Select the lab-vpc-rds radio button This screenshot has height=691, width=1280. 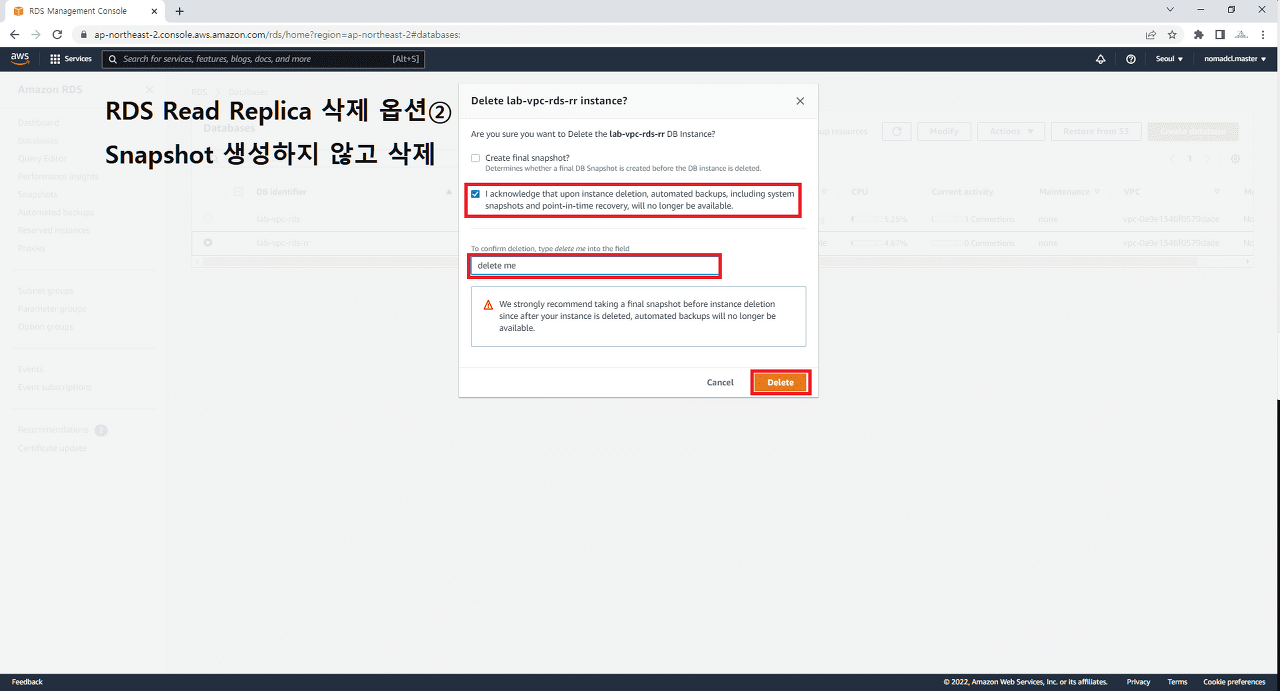208,217
